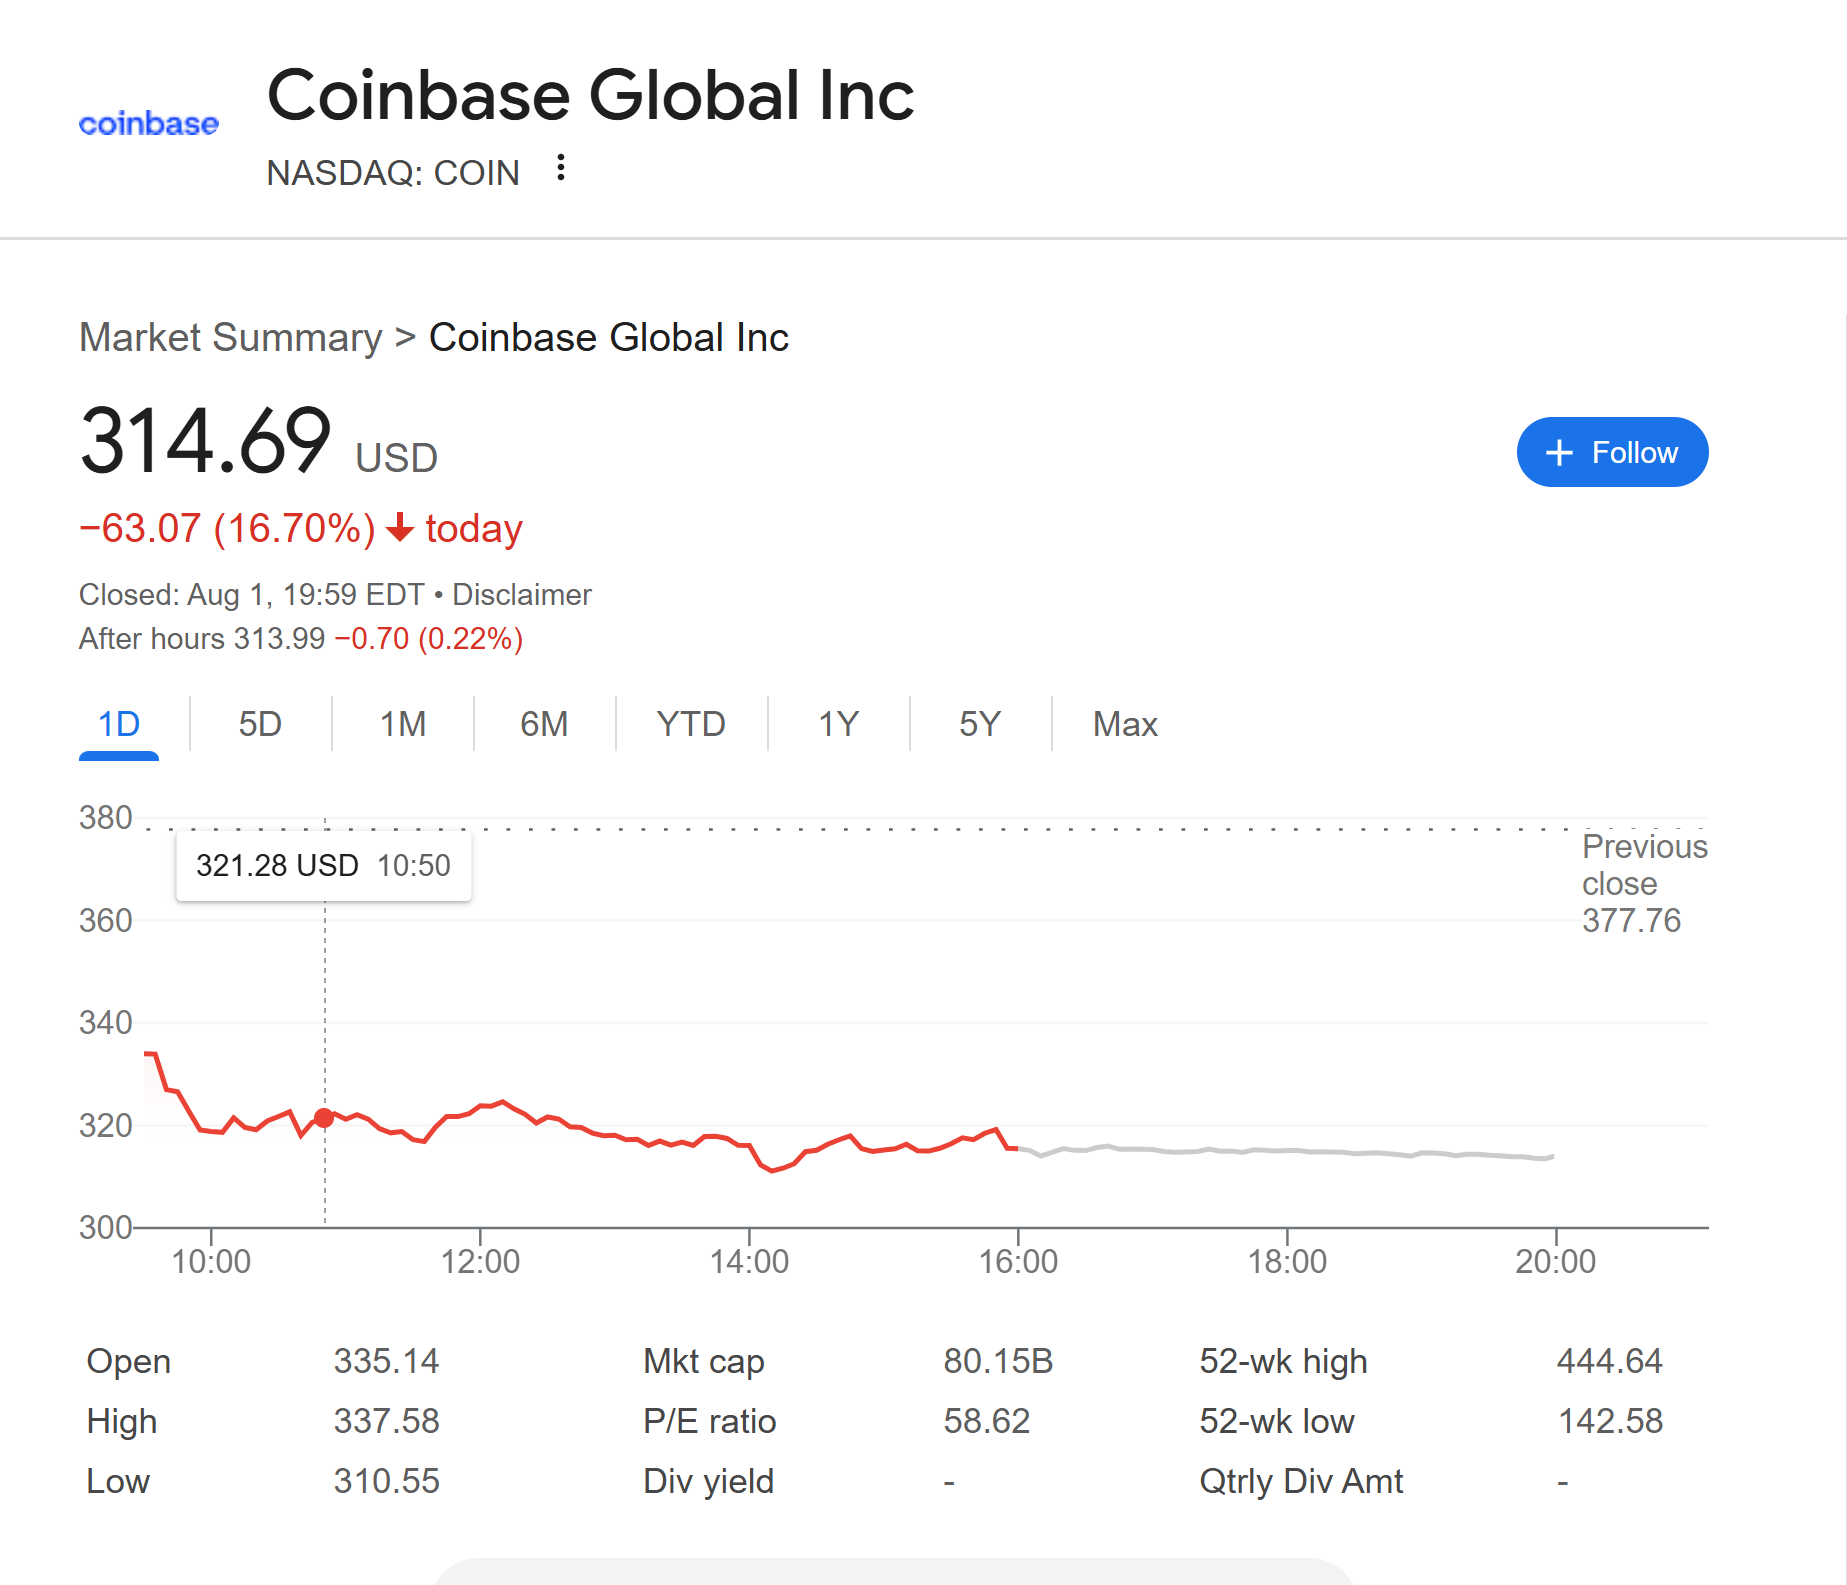Click NASDAQ: COIN ticker label
This screenshot has width=1847, height=1585.
click(x=392, y=172)
